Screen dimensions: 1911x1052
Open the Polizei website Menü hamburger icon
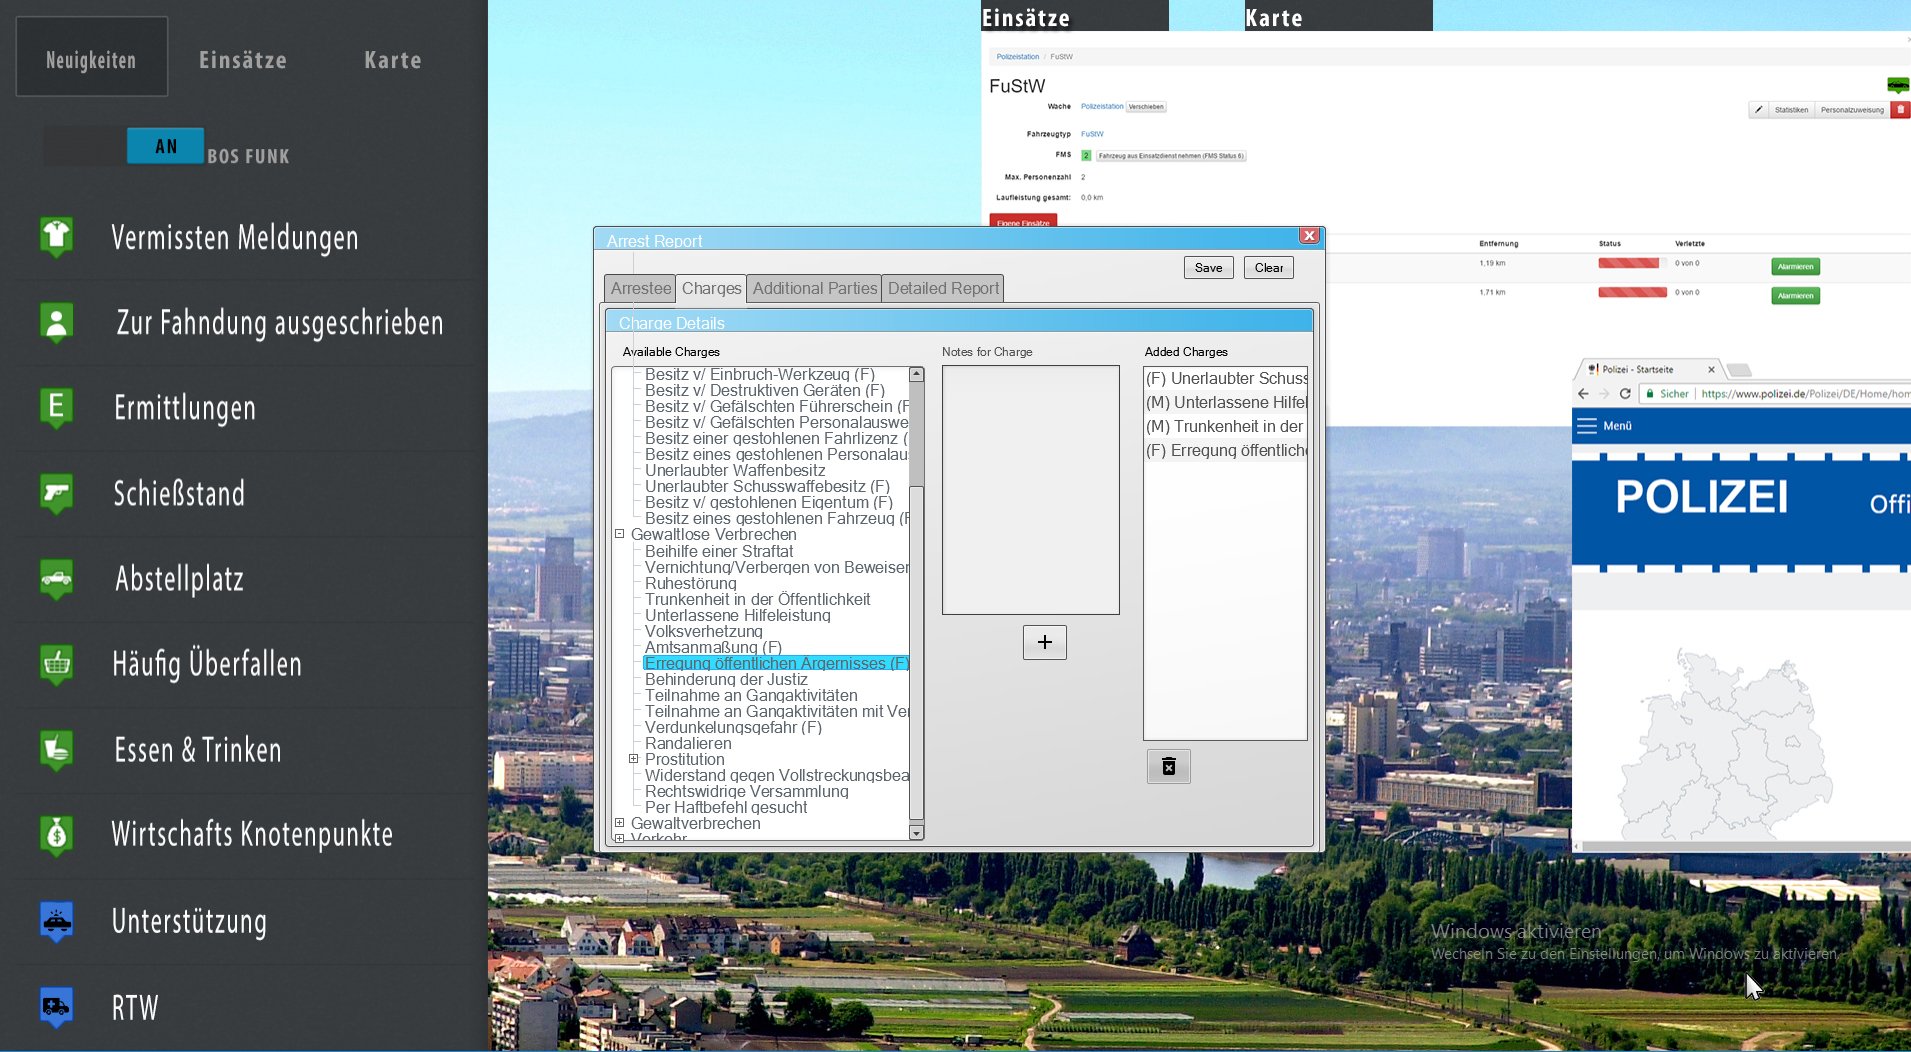click(x=1587, y=426)
